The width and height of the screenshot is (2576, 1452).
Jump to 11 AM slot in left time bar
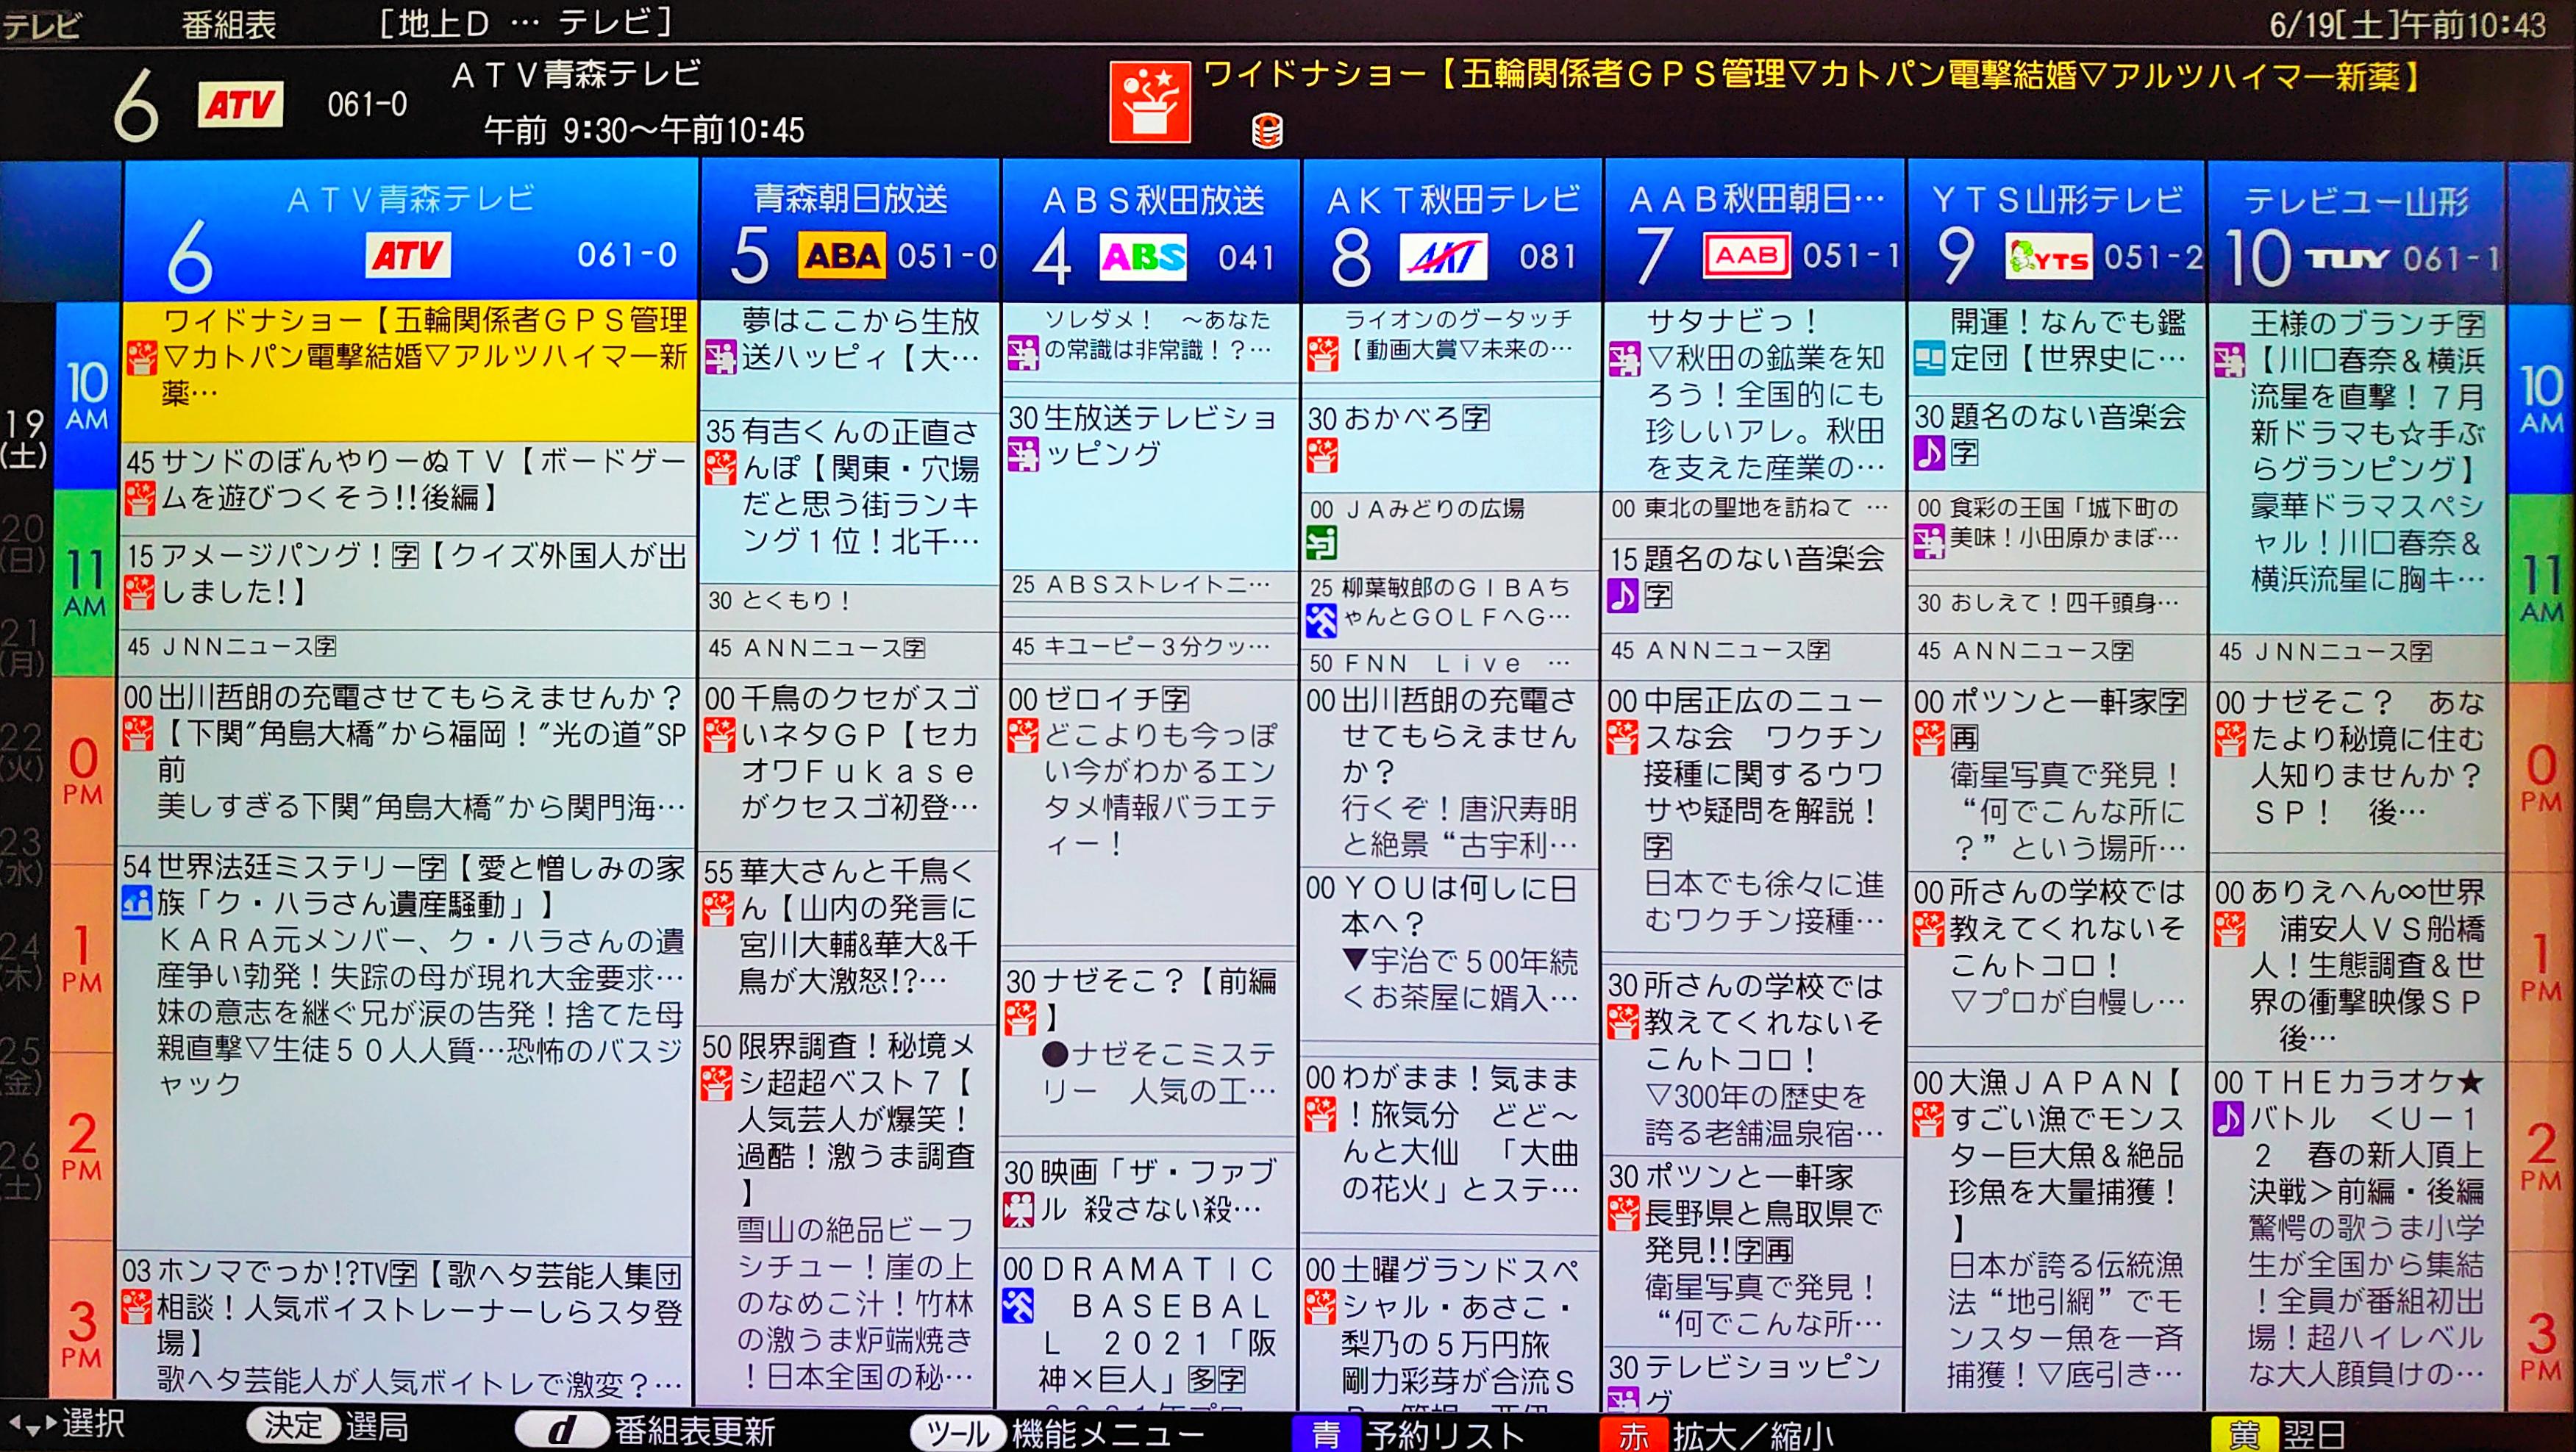pyautogui.click(x=85, y=584)
